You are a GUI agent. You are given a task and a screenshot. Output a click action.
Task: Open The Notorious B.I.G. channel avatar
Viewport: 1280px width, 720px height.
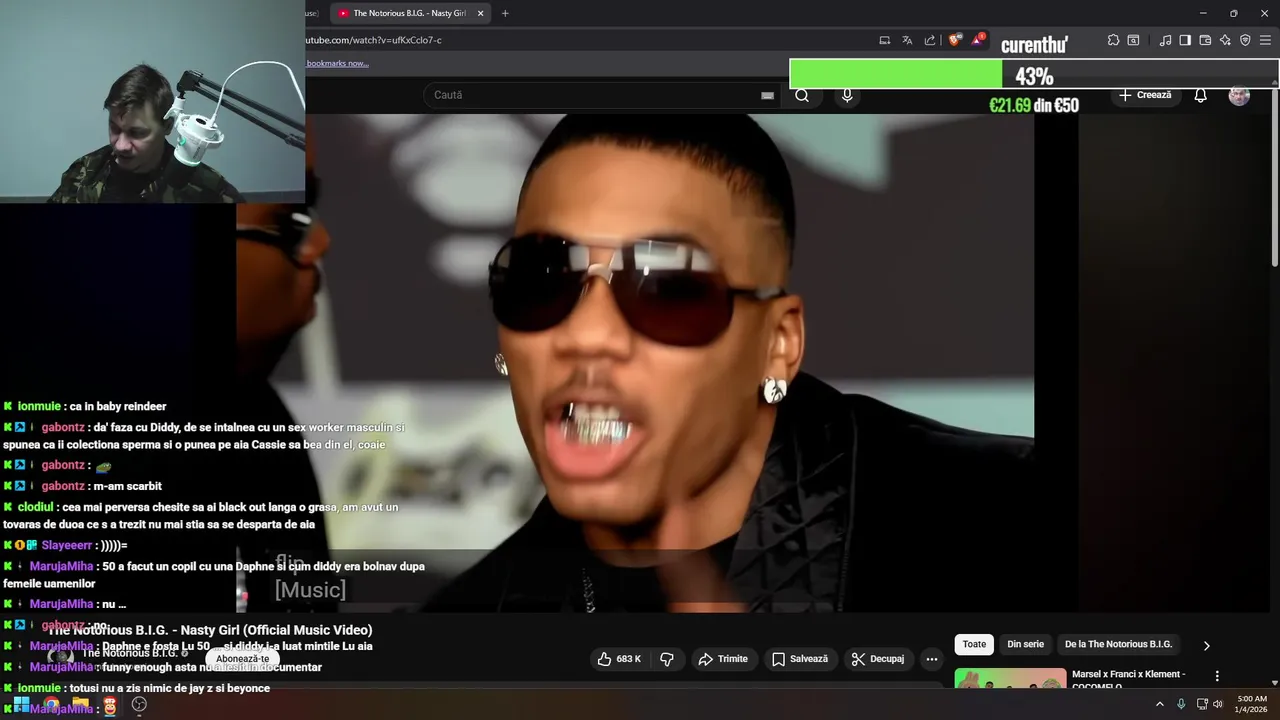coord(61,655)
